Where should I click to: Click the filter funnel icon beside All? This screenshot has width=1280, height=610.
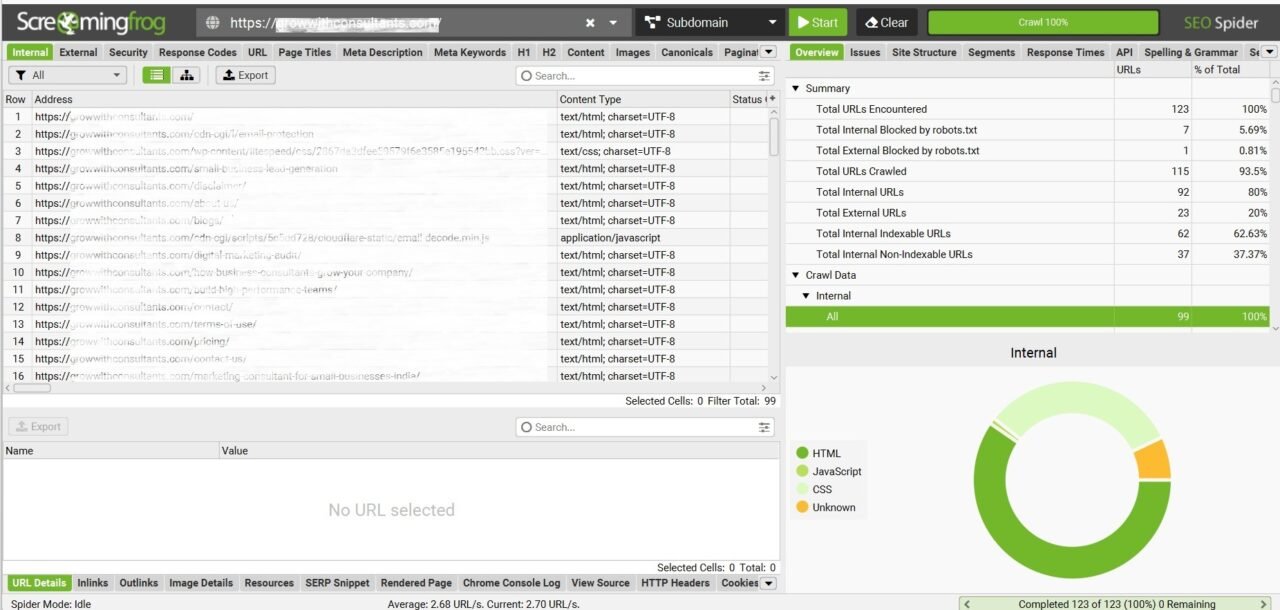tap(22, 74)
